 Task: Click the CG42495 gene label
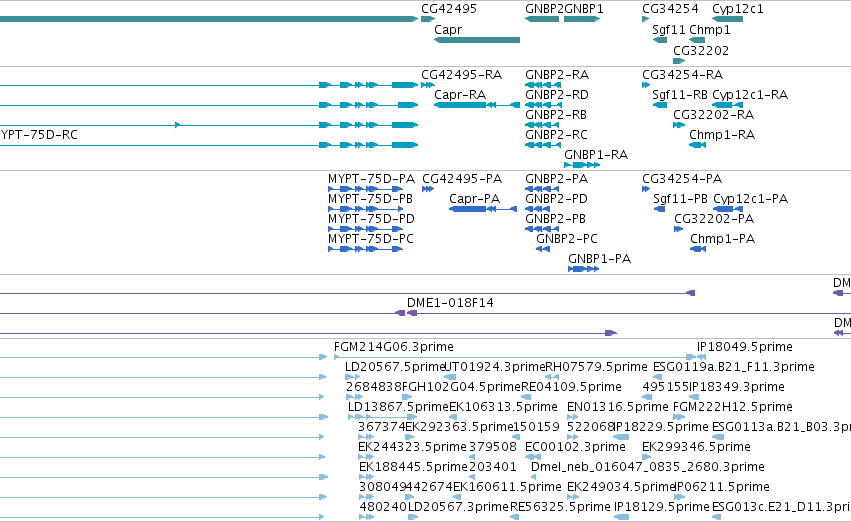coord(449,9)
